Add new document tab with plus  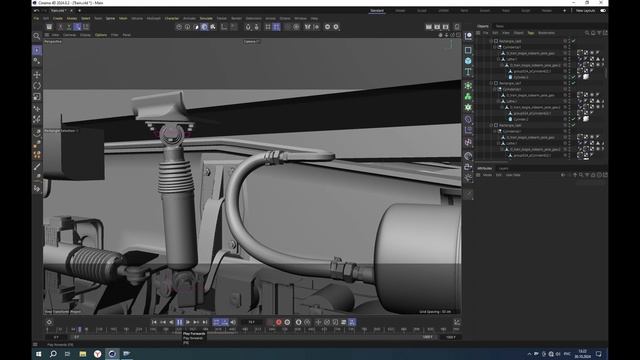pyautogui.click(x=79, y=11)
